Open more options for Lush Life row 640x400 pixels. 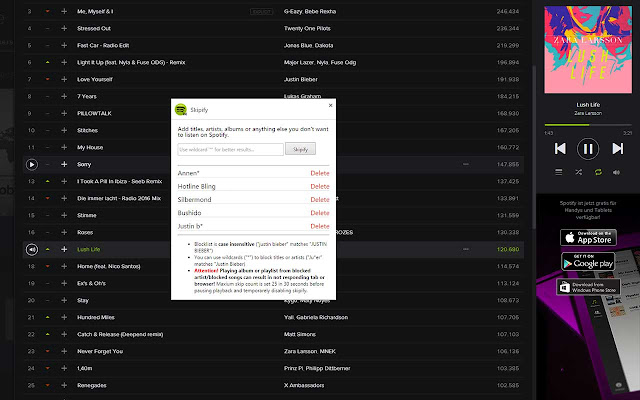(x=466, y=249)
